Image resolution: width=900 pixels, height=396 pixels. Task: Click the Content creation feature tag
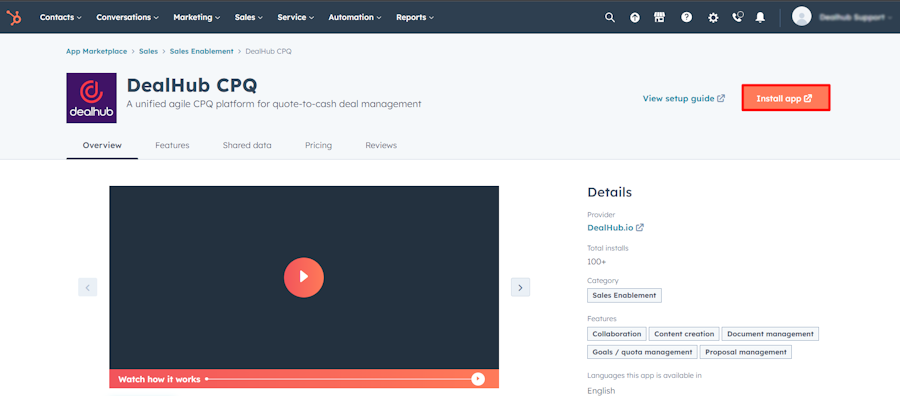684,333
